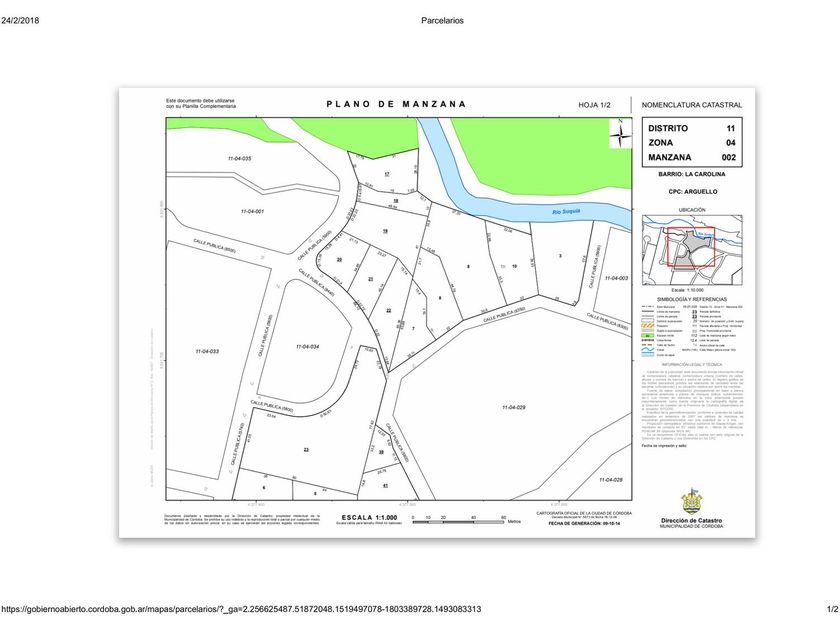Click parcel number 22 on the map
Viewport: 840px width, 630px height.
click(x=388, y=310)
